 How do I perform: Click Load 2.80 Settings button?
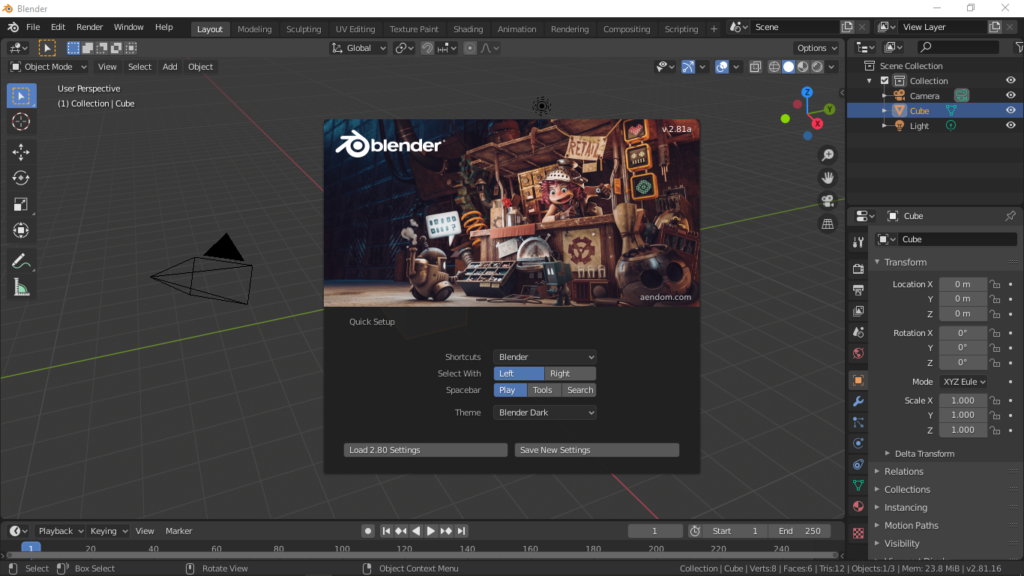click(x=425, y=450)
